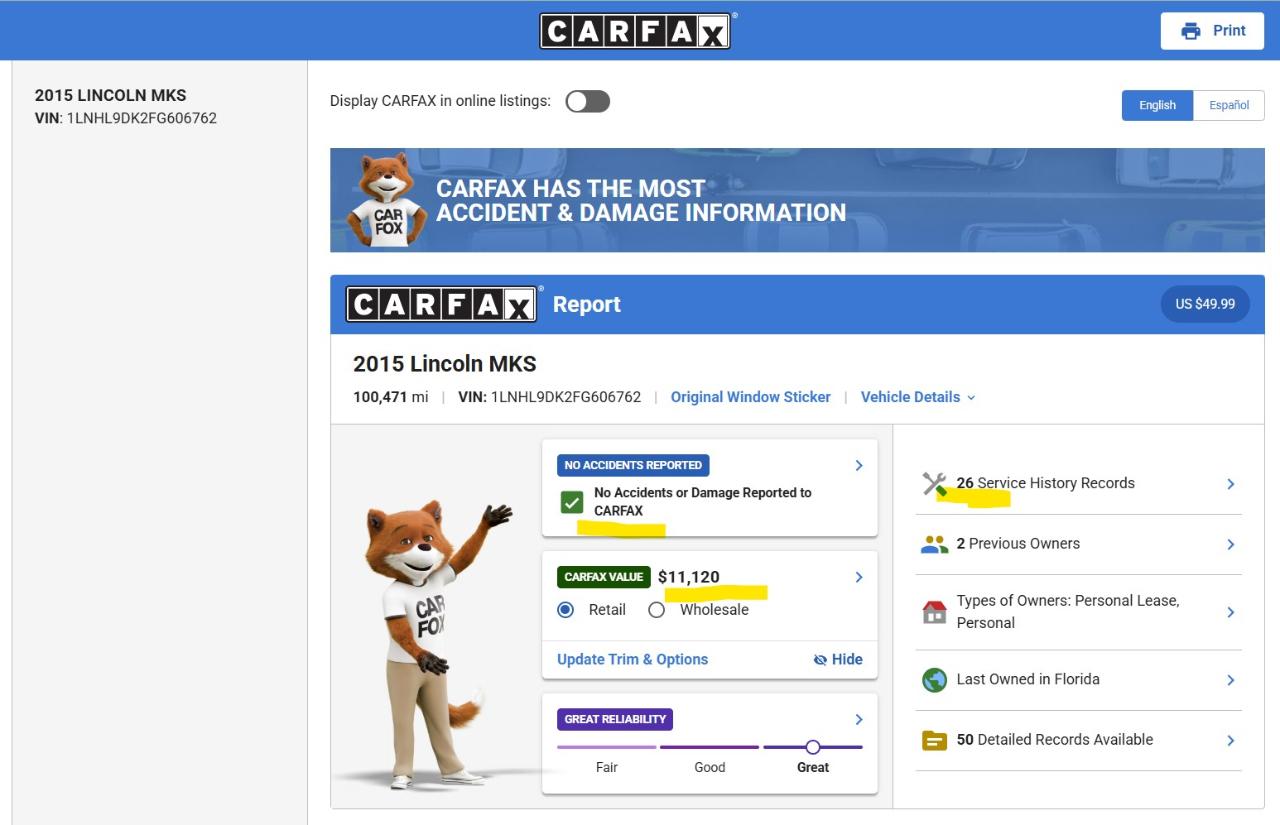
Task: Click the accident and damage information banner
Action: (797, 200)
